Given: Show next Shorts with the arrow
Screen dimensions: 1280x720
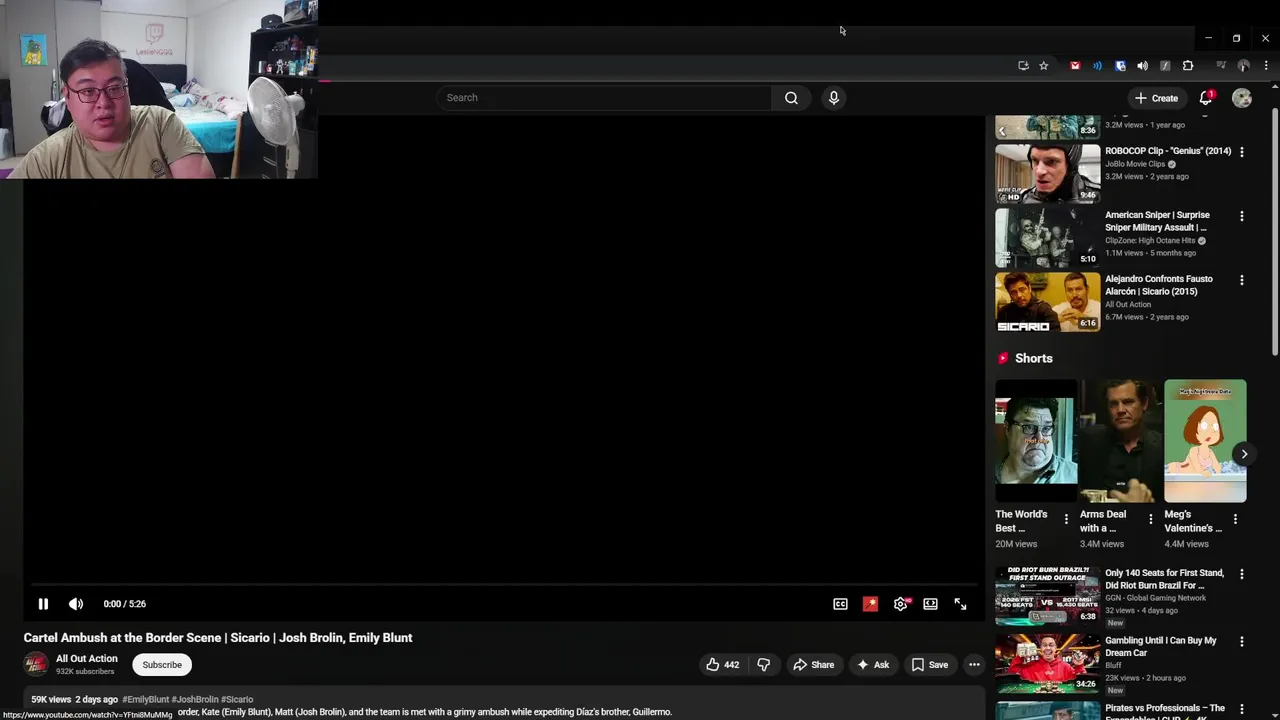Looking at the screenshot, I should click(x=1244, y=454).
